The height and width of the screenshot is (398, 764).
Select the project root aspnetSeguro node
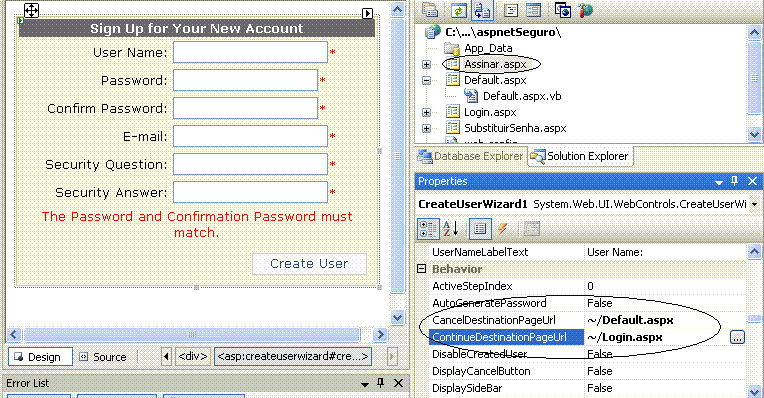503,32
